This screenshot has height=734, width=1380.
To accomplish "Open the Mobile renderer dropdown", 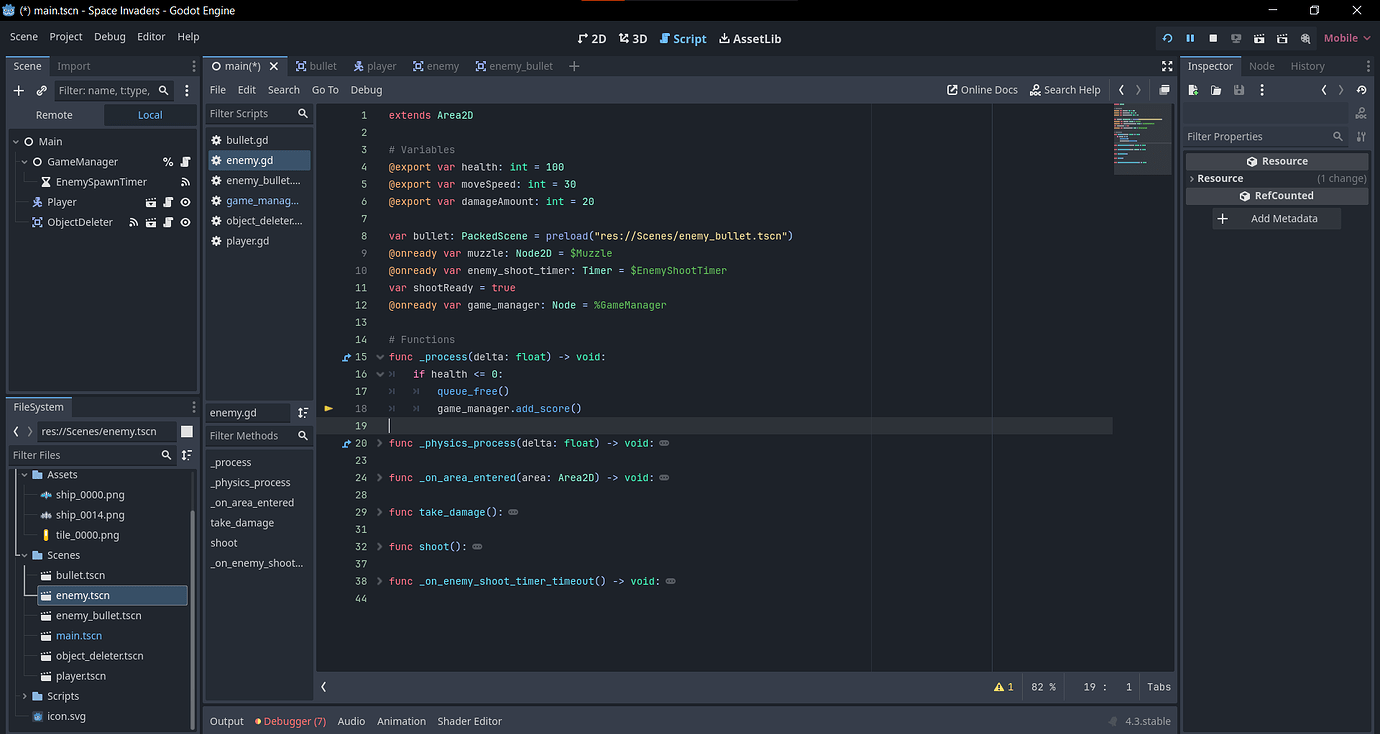I will click(x=1346, y=38).
